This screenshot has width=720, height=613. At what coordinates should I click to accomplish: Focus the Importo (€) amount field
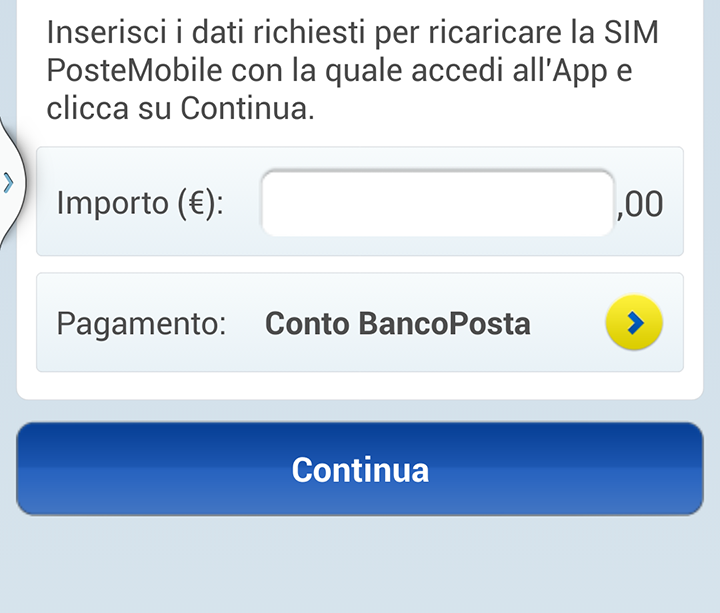438,203
